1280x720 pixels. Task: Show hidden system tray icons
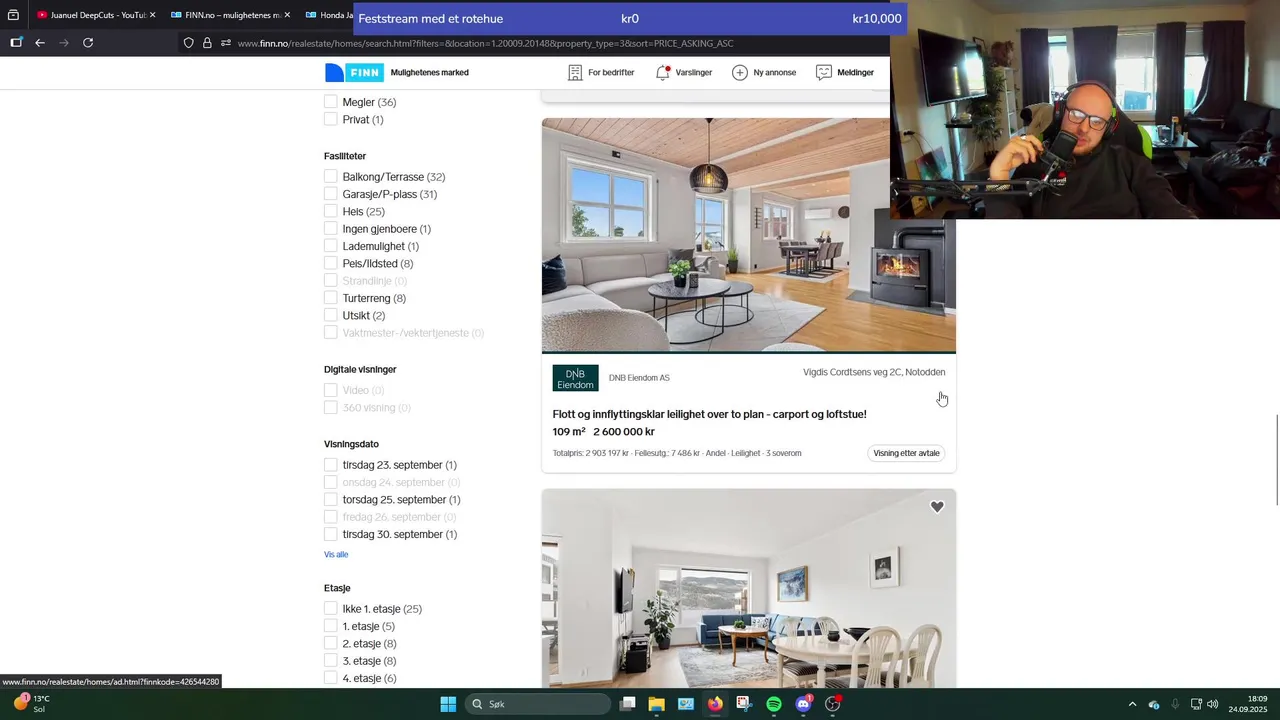pos(1132,704)
